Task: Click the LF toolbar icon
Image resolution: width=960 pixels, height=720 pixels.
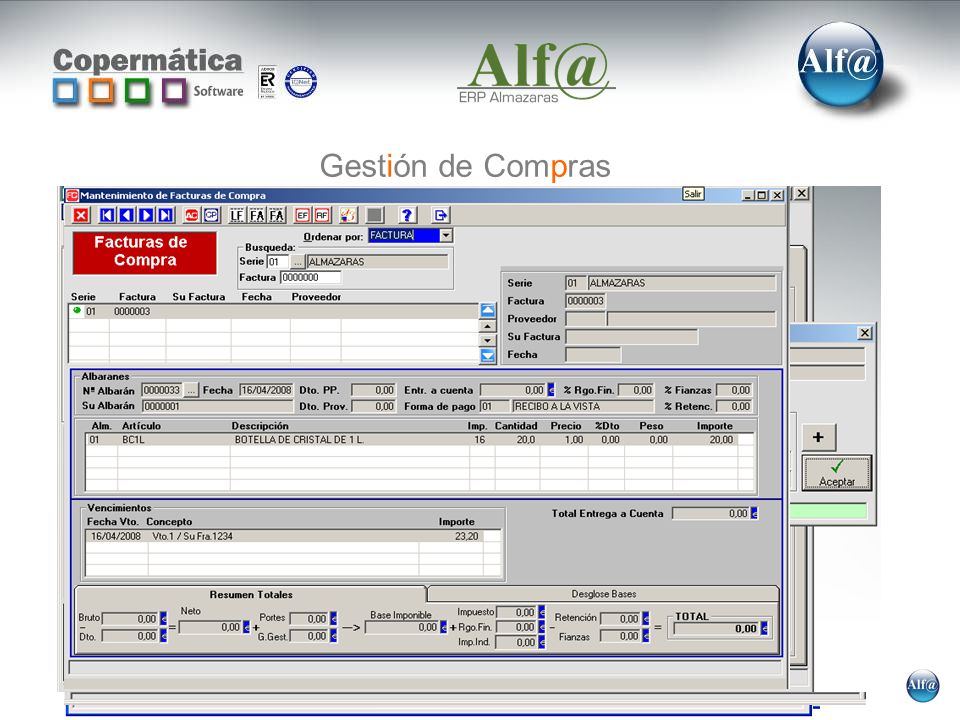Action: (237, 215)
